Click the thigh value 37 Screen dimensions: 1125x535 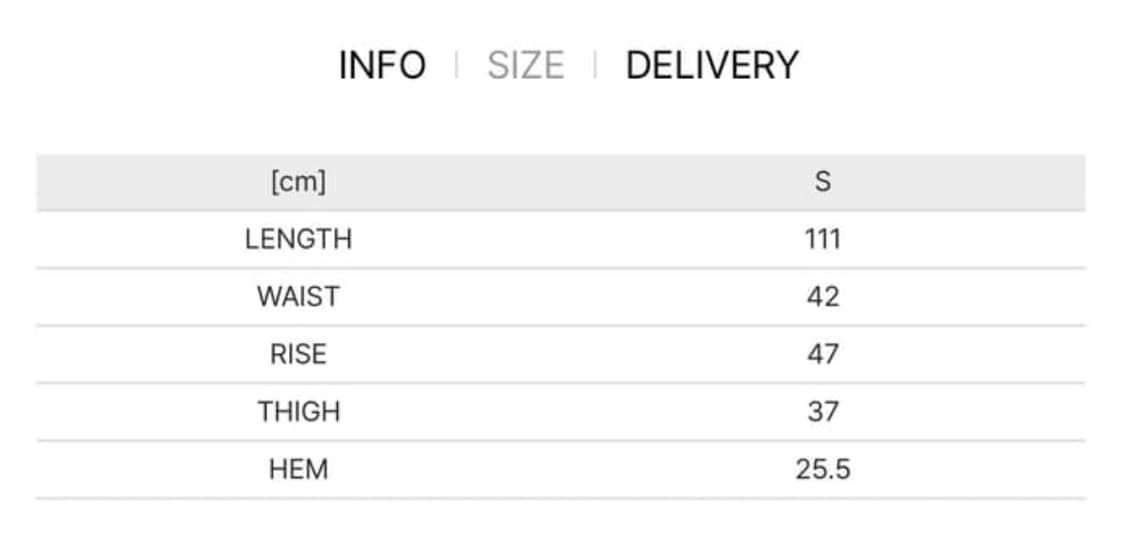click(822, 411)
